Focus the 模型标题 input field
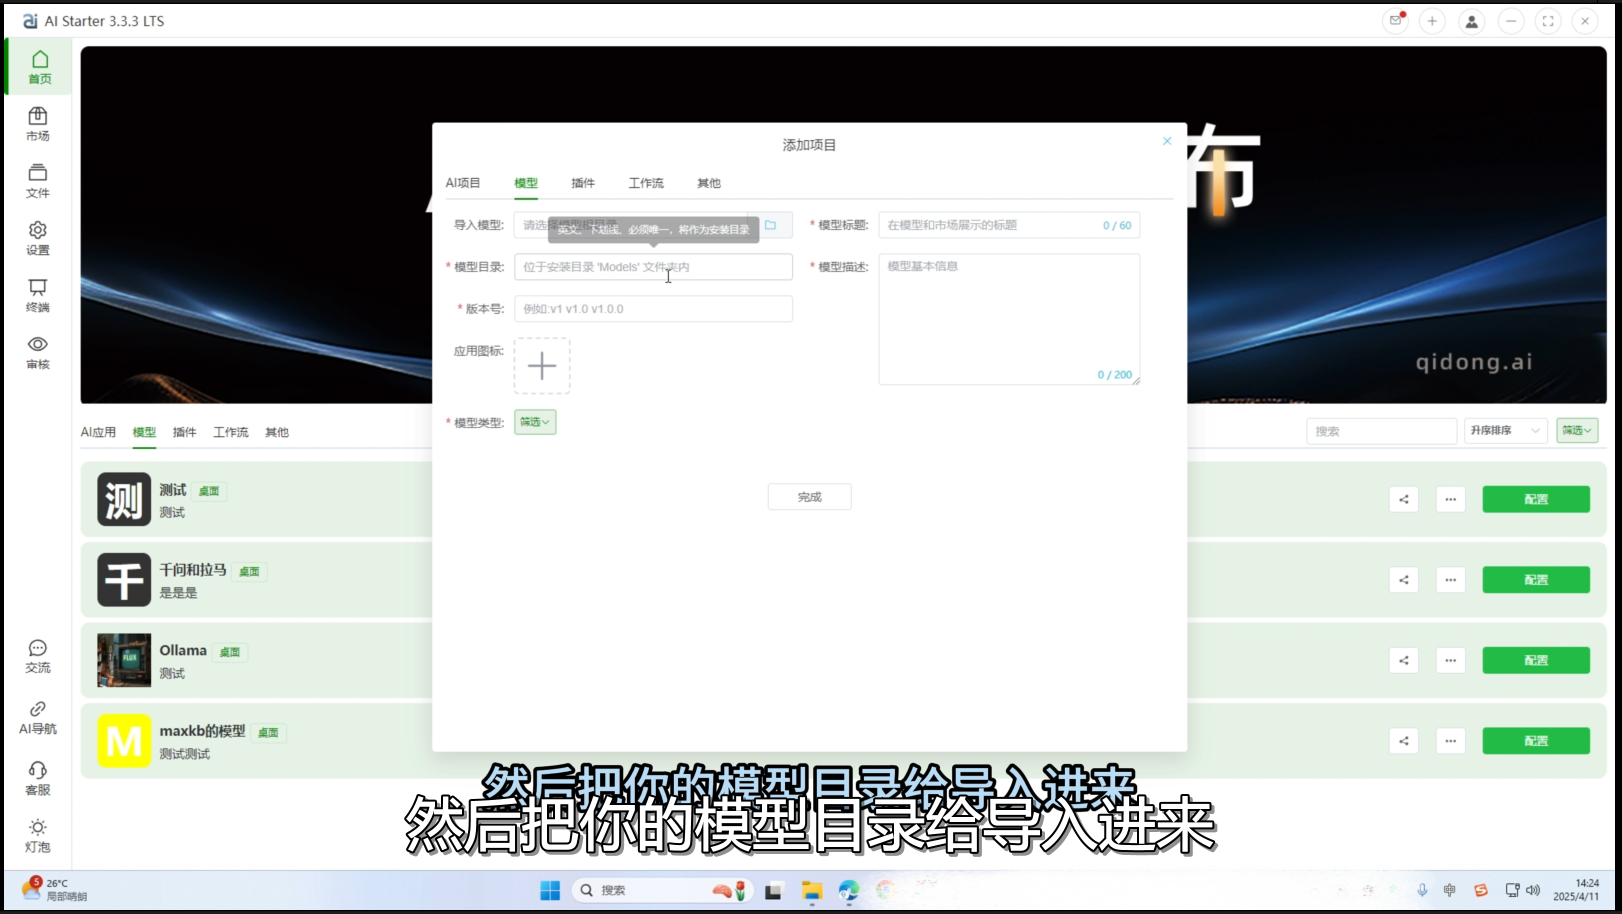This screenshot has width=1622, height=914. pyautogui.click(x=1009, y=225)
